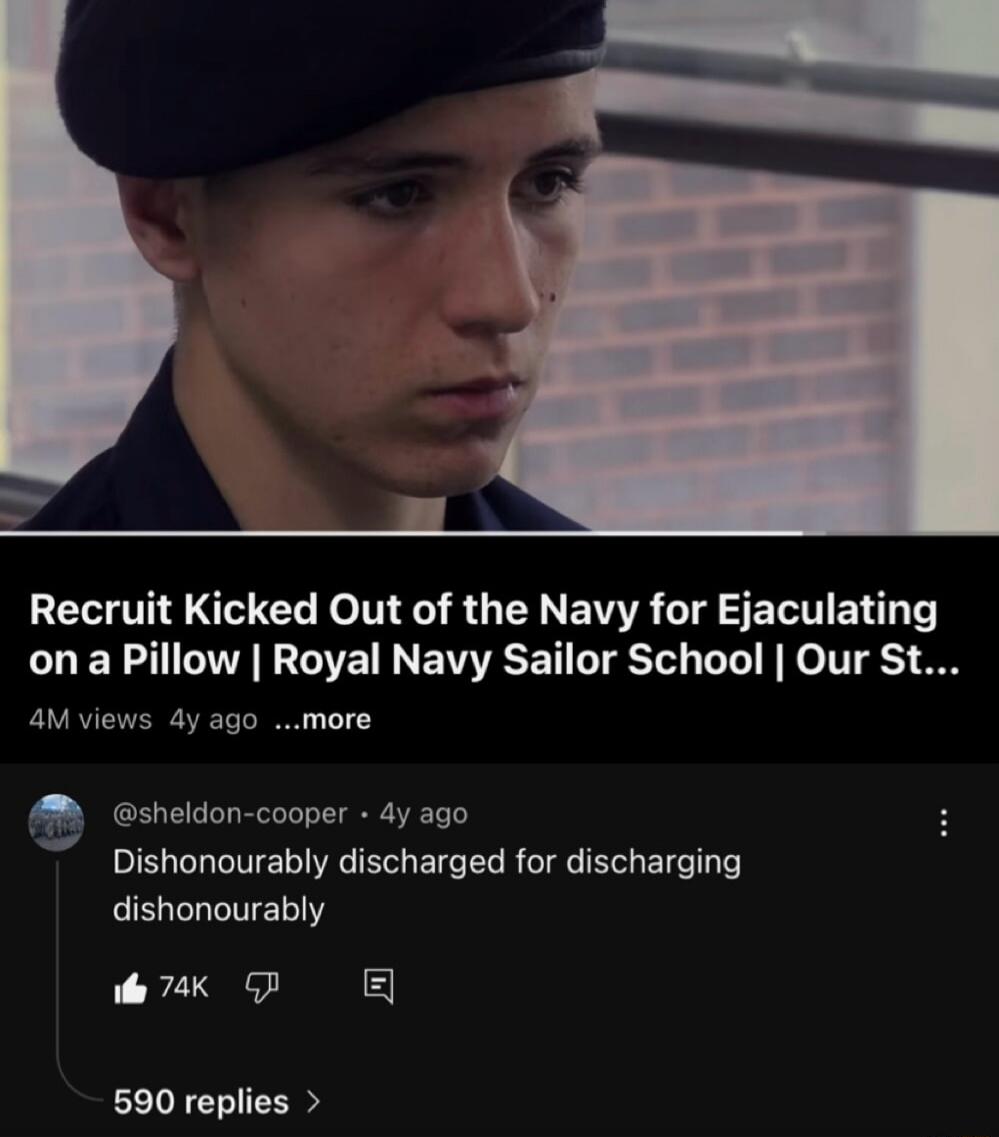
Task: Tap the reply icon on comment
Action: [x=378, y=986]
